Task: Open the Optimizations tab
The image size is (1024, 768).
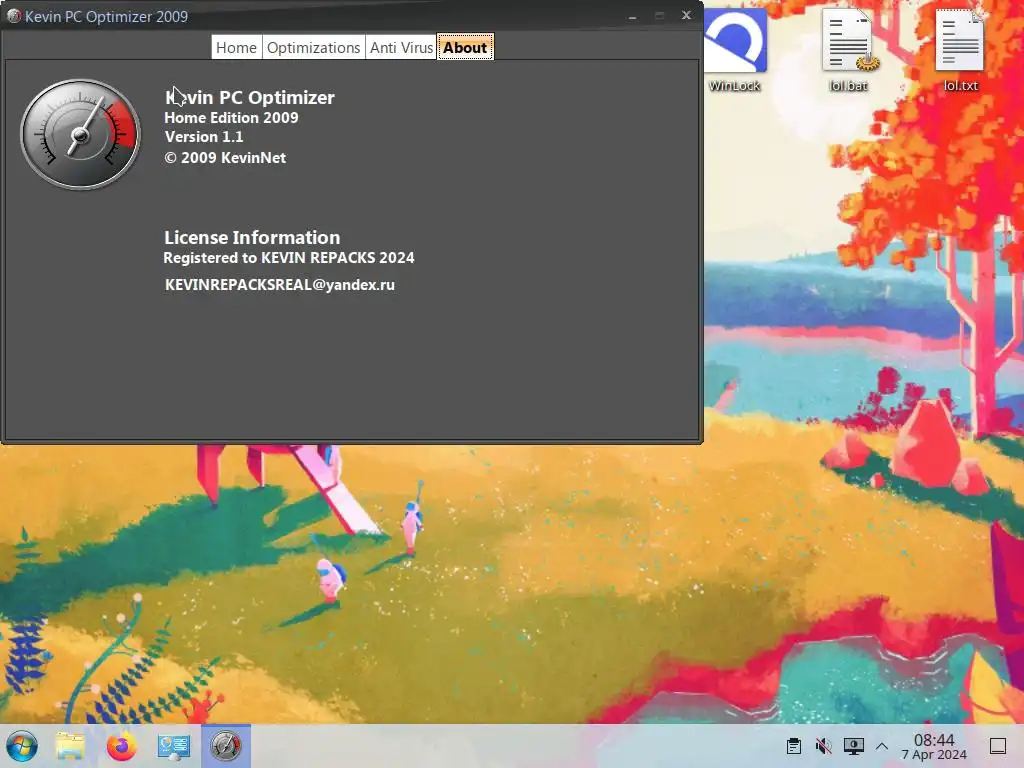Action: tap(313, 48)
